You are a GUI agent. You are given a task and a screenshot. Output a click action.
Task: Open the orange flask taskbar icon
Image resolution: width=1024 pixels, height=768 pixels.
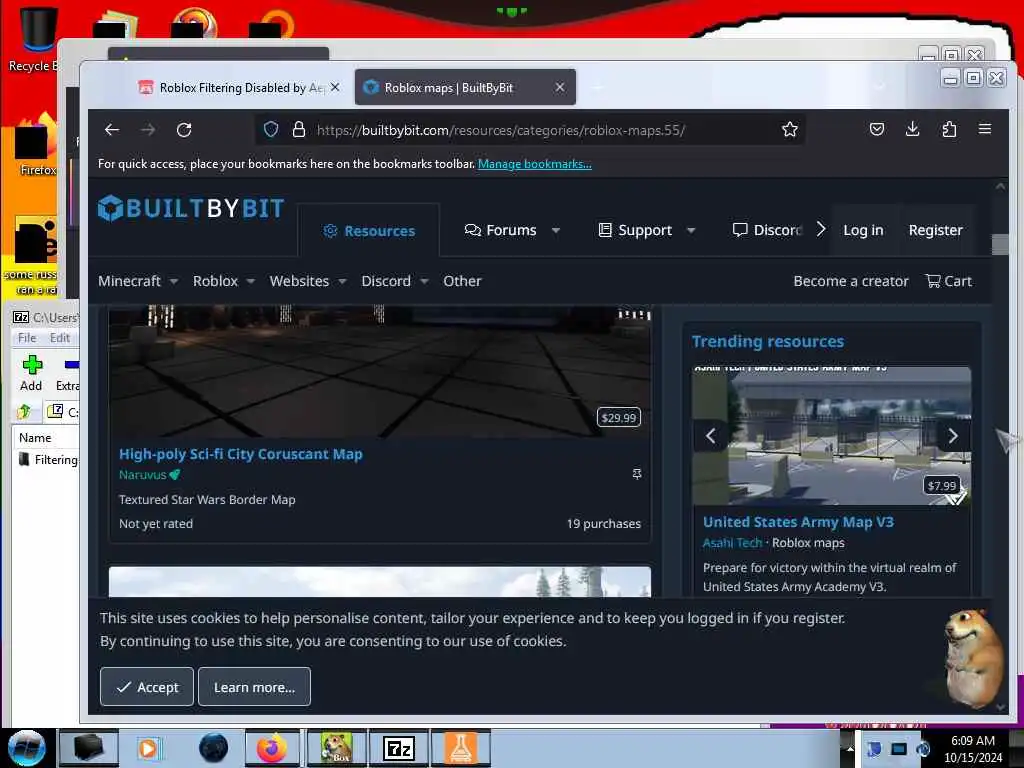pyautogui.click(x=460, y=748)
